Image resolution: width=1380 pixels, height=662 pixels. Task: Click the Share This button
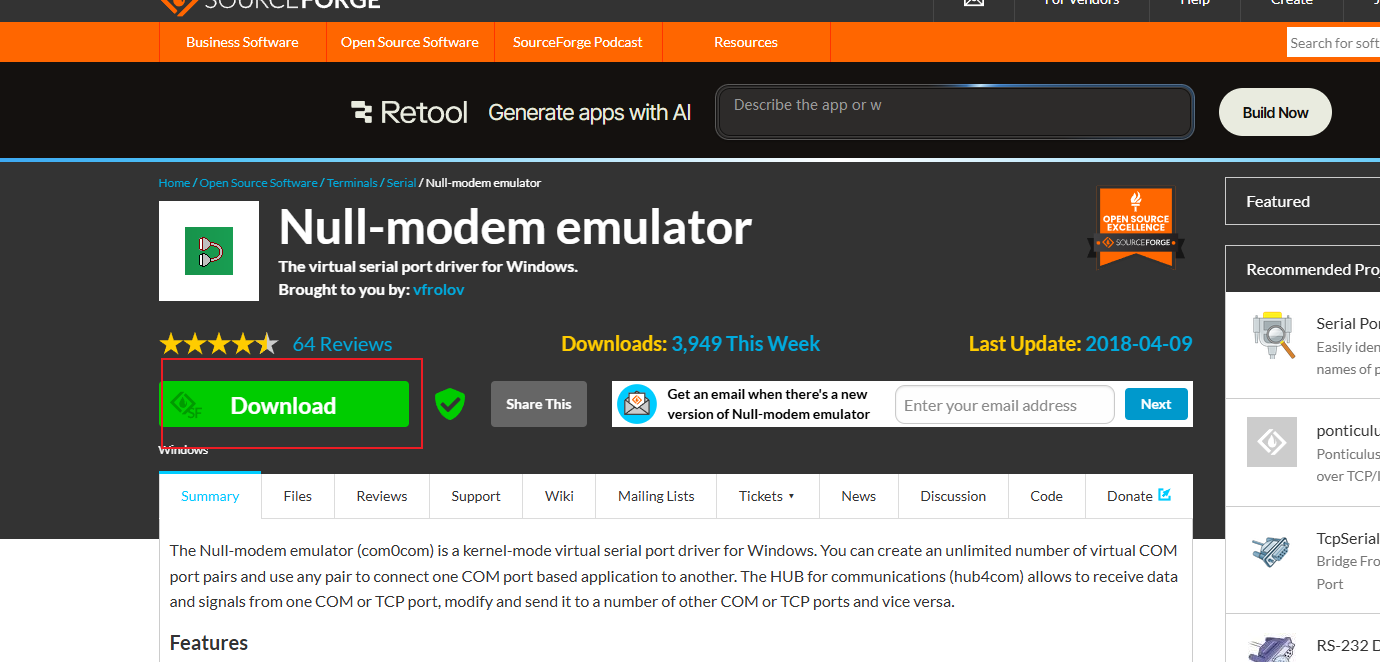pos(539,404)
